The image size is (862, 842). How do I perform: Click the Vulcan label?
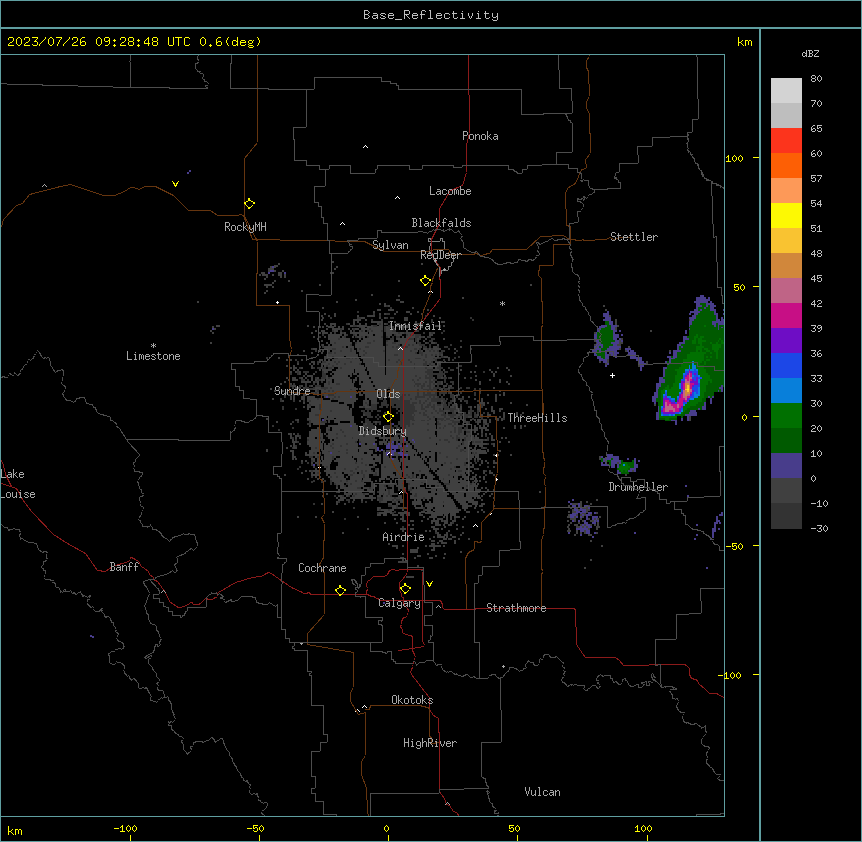pos(543,792)
